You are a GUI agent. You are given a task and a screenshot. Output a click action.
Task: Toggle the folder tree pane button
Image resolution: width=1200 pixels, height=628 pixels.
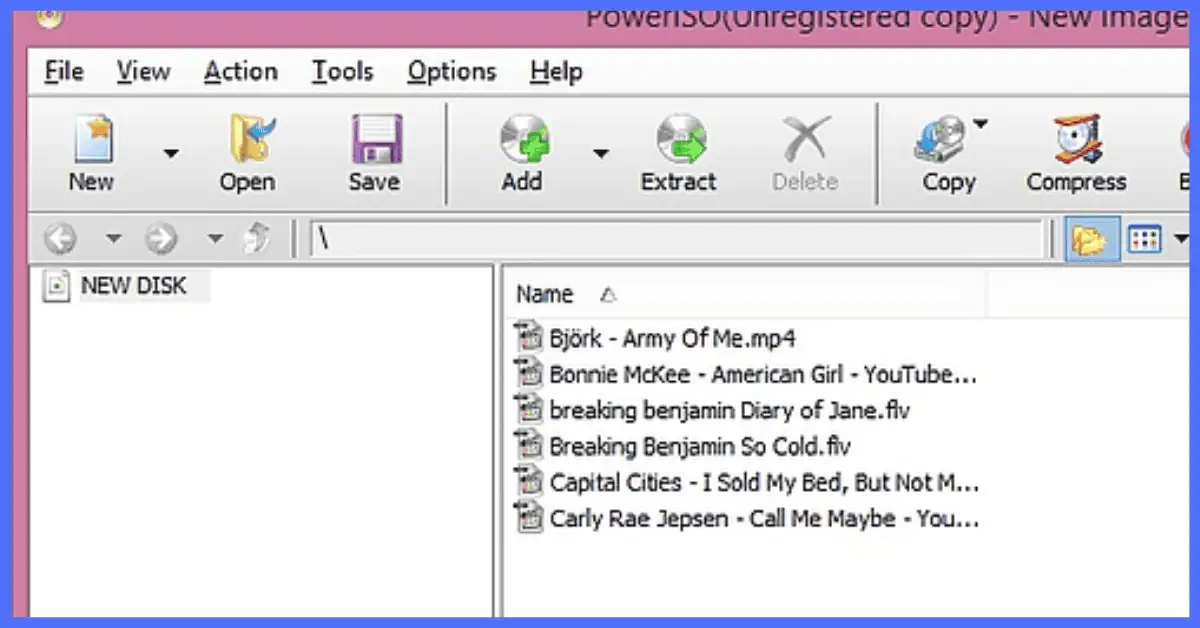[x=1092, y=240]
